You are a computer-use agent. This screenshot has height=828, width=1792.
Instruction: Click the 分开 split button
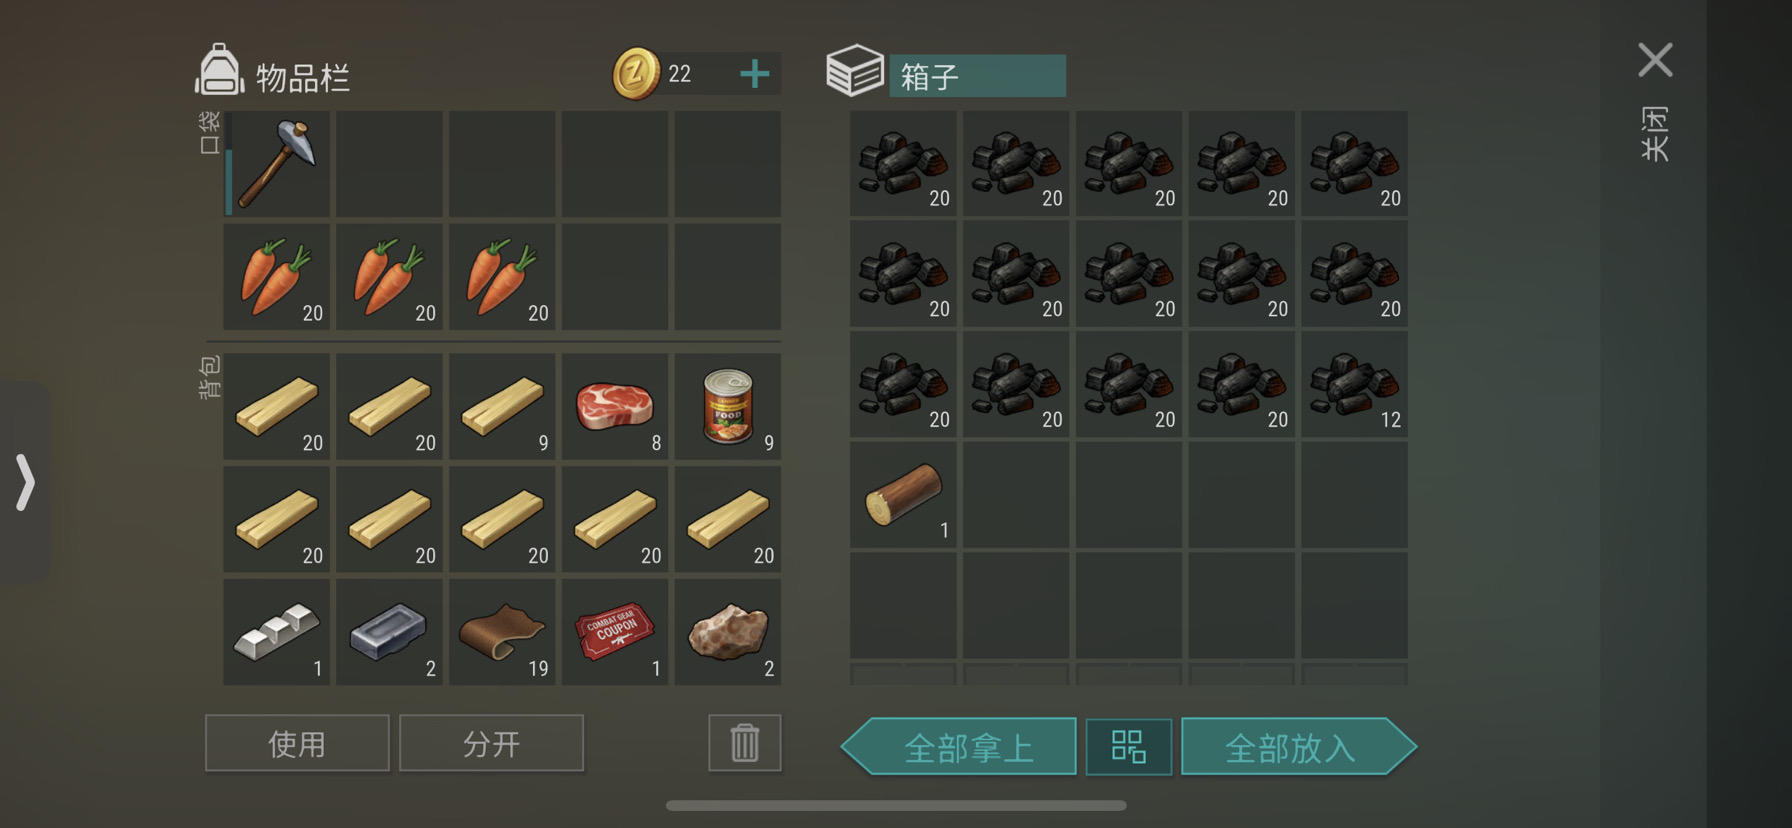[491, 743]
